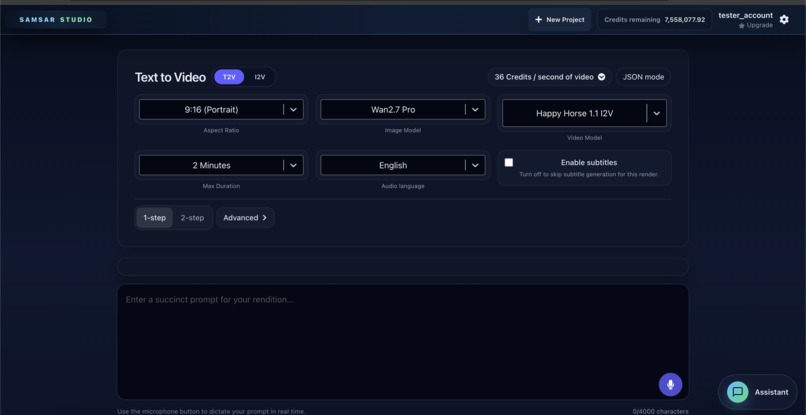Select the 1-step workflow
Viewport: 806px width, 415px height.
[155, 218]
